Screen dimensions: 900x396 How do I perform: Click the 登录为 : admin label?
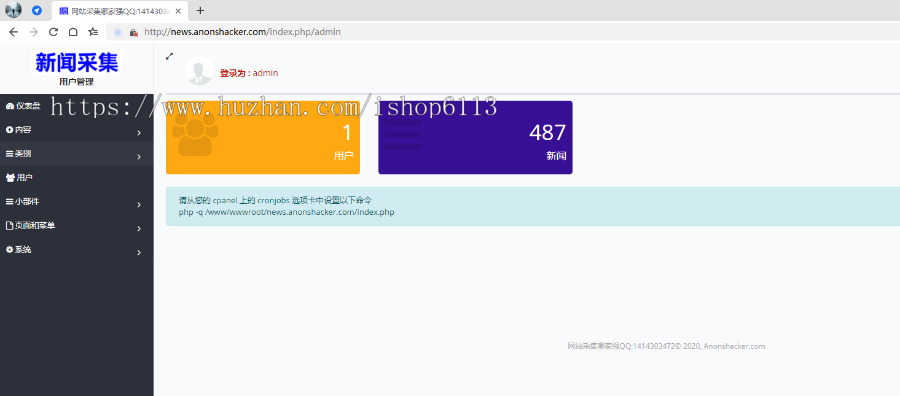(x=249, y=73)
